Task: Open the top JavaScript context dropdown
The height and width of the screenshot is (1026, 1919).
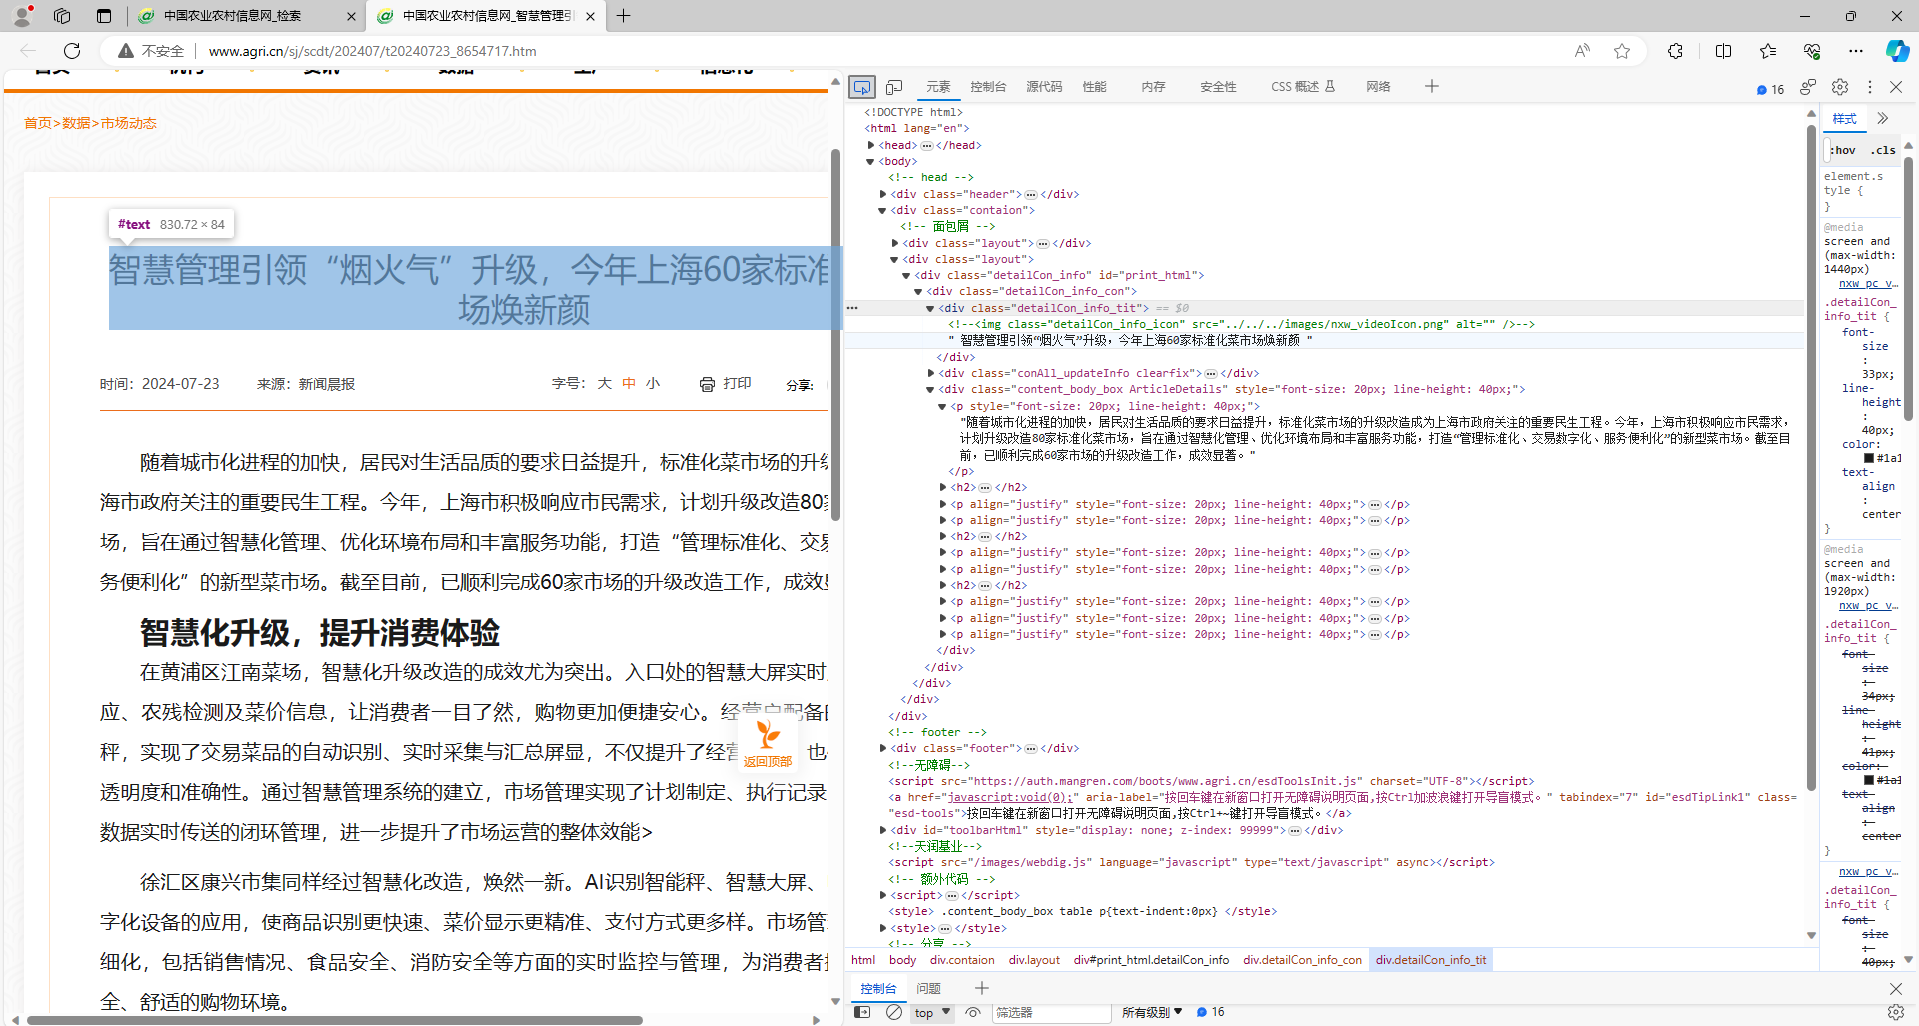Action: click(932, 1012)
